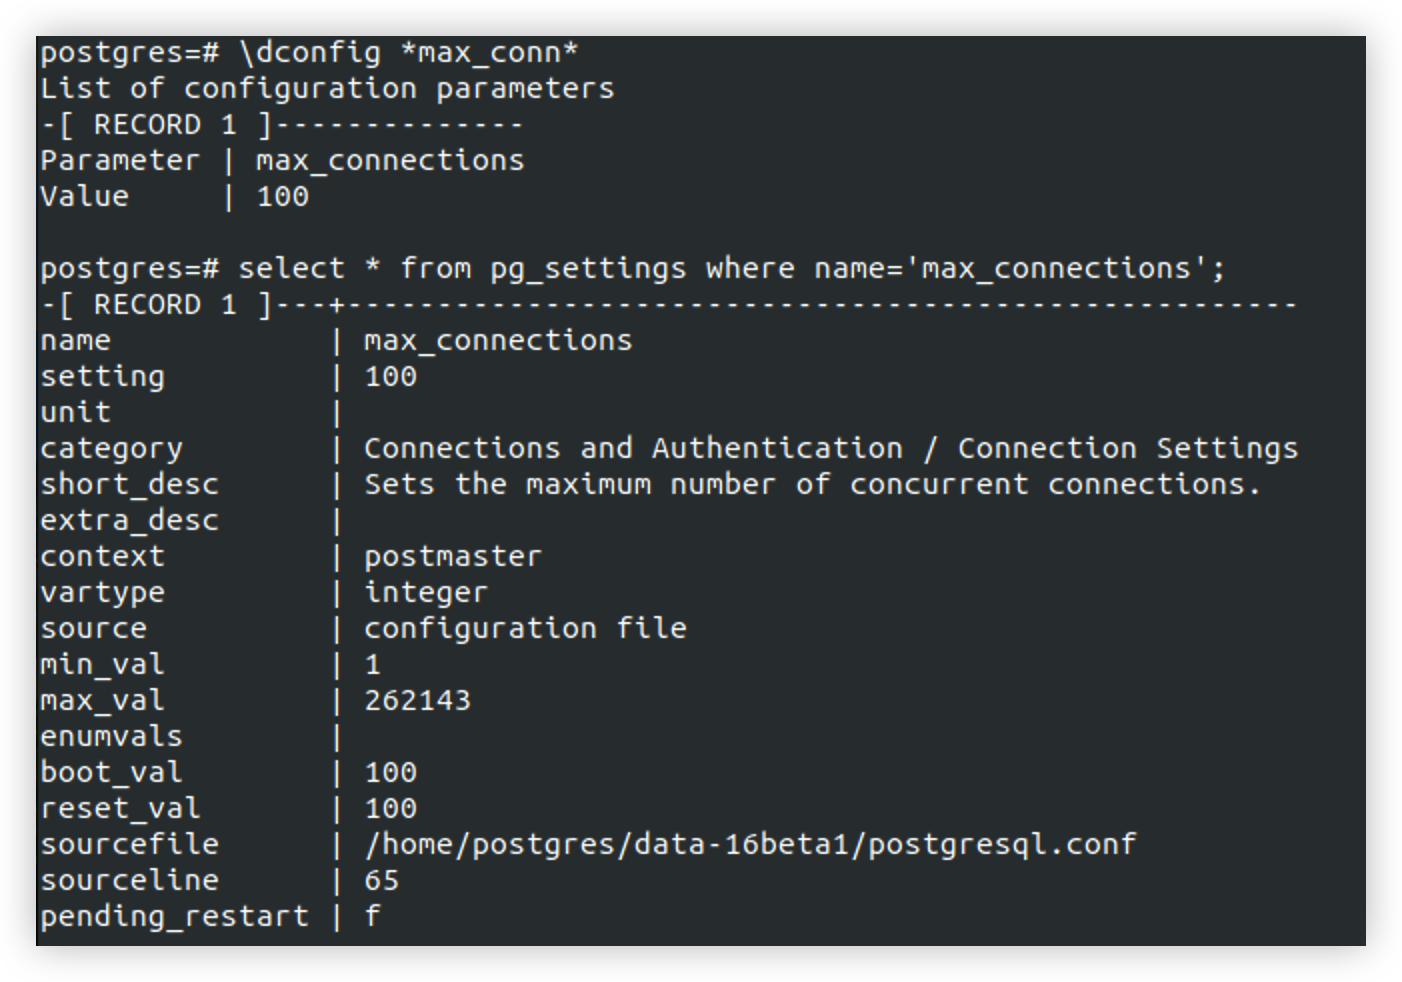1402x982 pixels.
Task: Click the context value postmaster
Action: coord(453,556)
